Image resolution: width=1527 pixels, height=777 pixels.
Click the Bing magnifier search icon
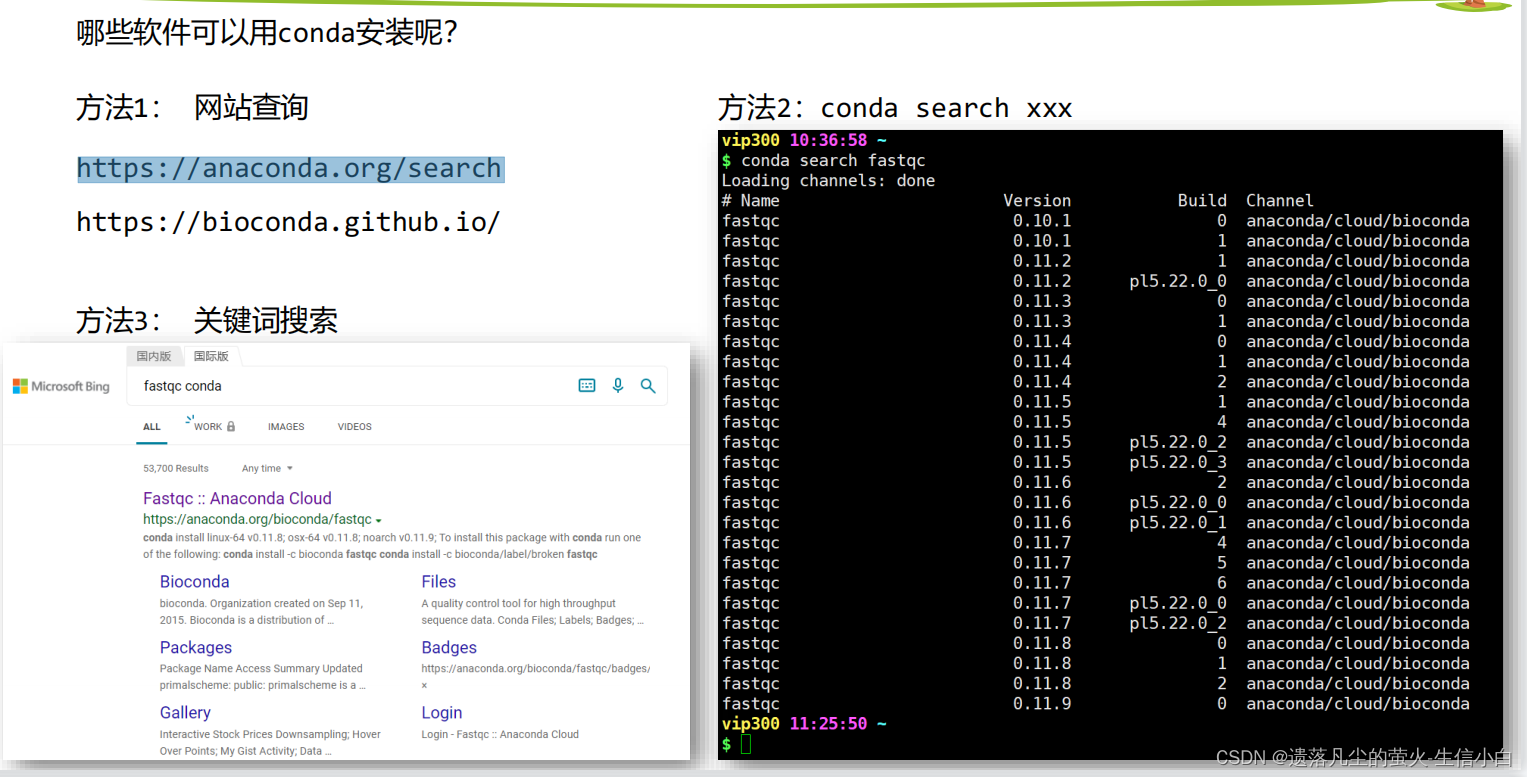click(x=648, y=385)
